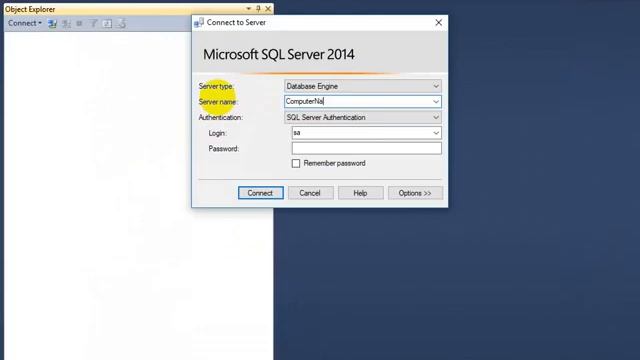The image size is (640, 360).
Task: Expand the Login dropdown arrow
Action: [x=436, y=133]
